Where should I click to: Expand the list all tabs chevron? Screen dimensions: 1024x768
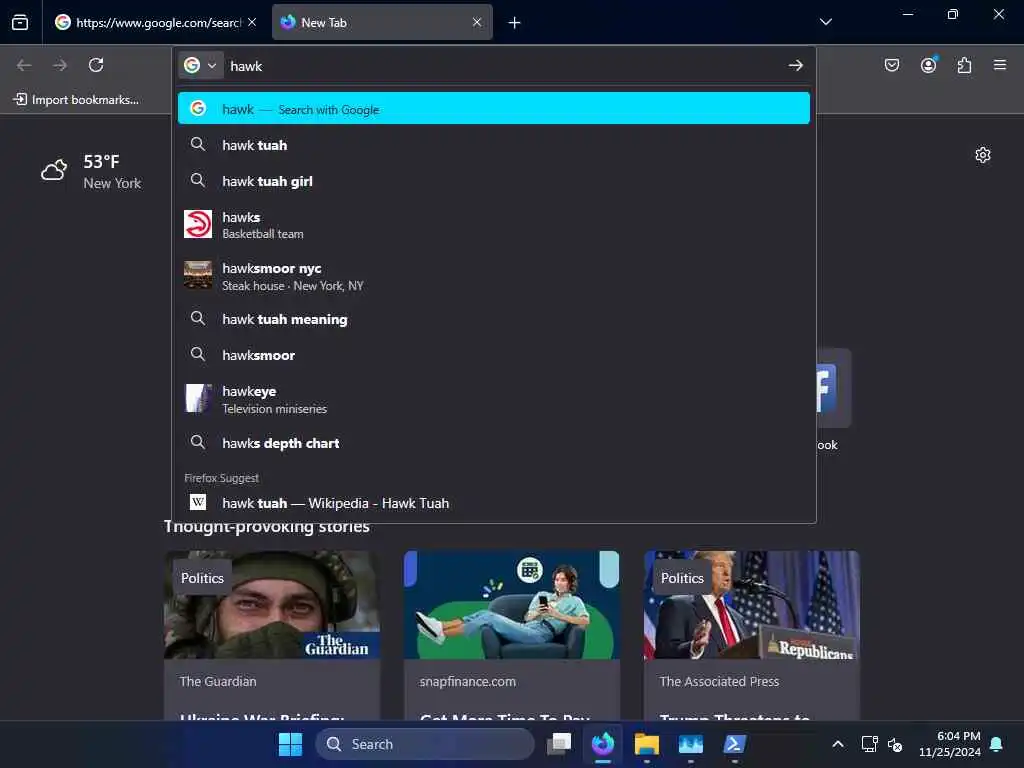tap(825, 22)
